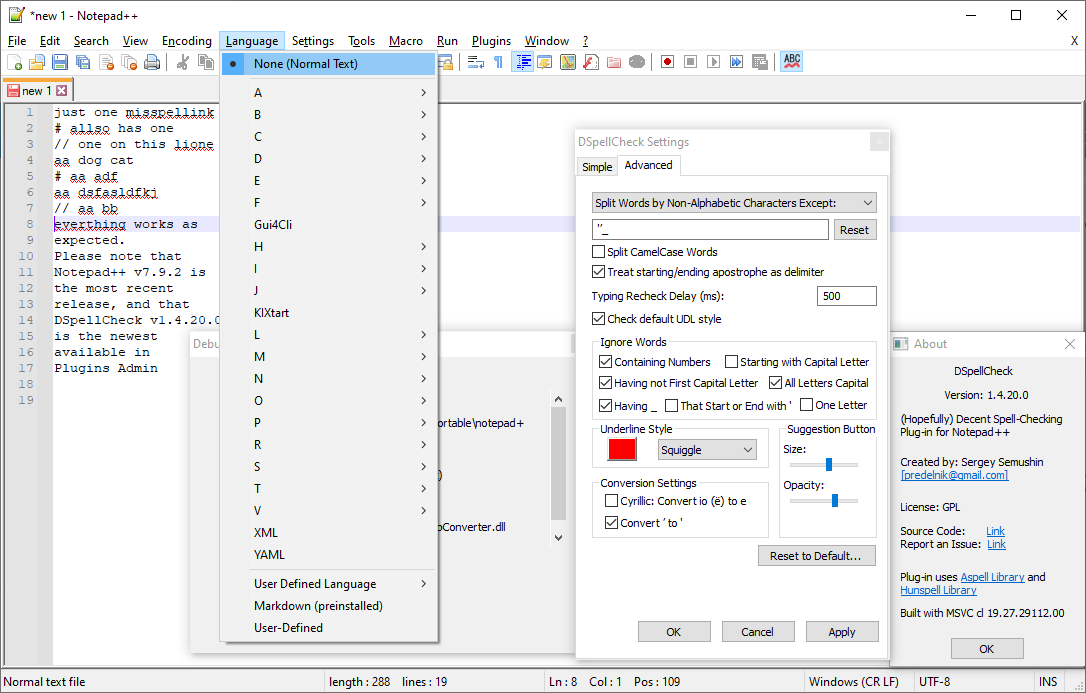Open the Split Words by Non-Alphabetic Characters dropdown
Viewport: 1086px width, 693px height.
point(866,202)
